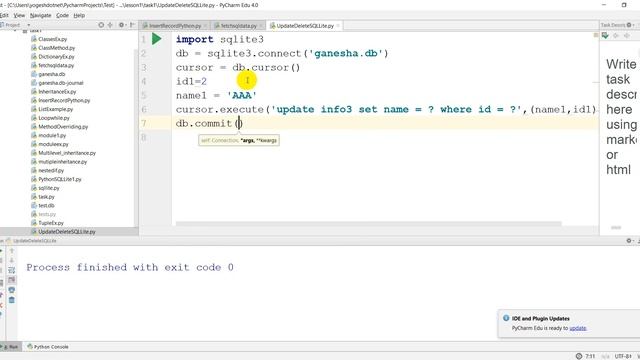Click the editor horizontal scrollbar
Image resolution: width=640 pixels, height=360 pixels.
click(368, 224)
